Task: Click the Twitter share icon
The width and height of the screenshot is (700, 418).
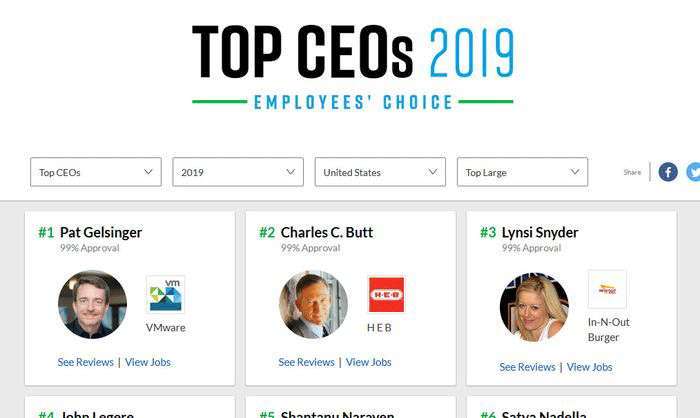Action: (694, 172)
